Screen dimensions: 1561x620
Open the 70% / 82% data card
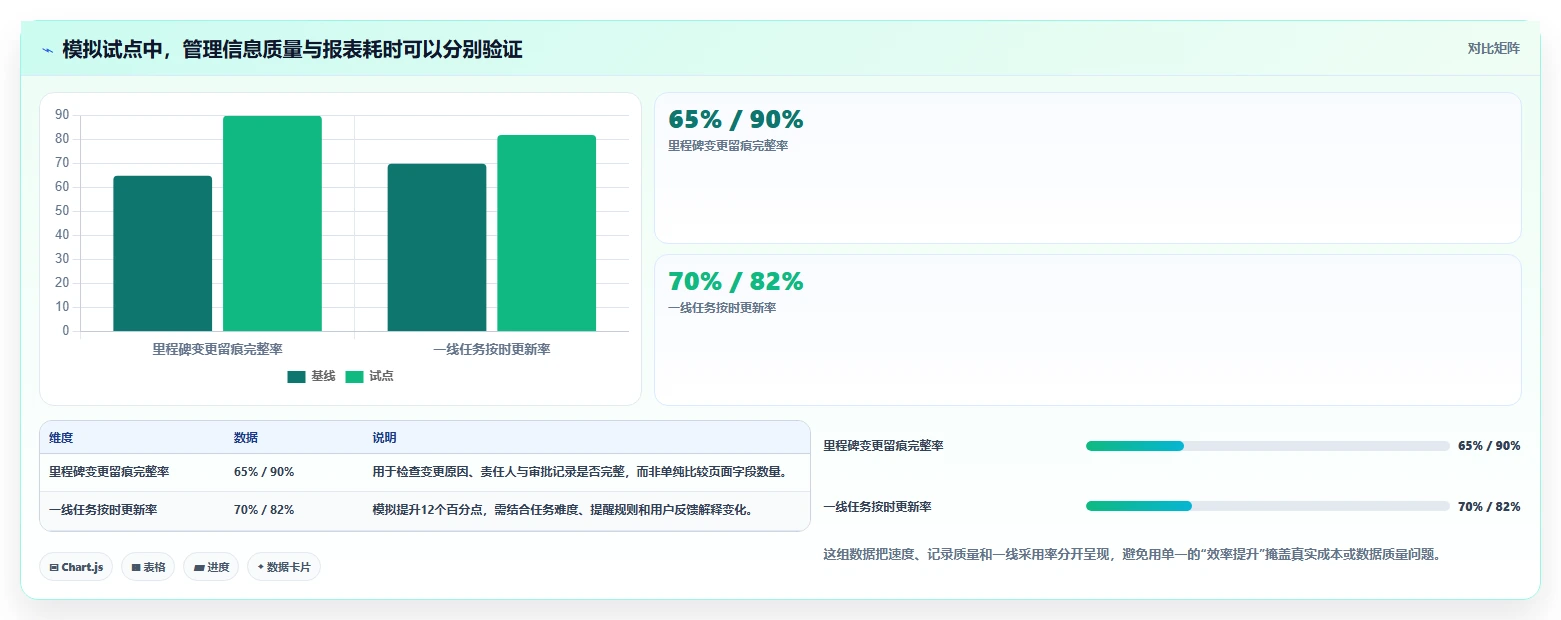[1088, 330]
